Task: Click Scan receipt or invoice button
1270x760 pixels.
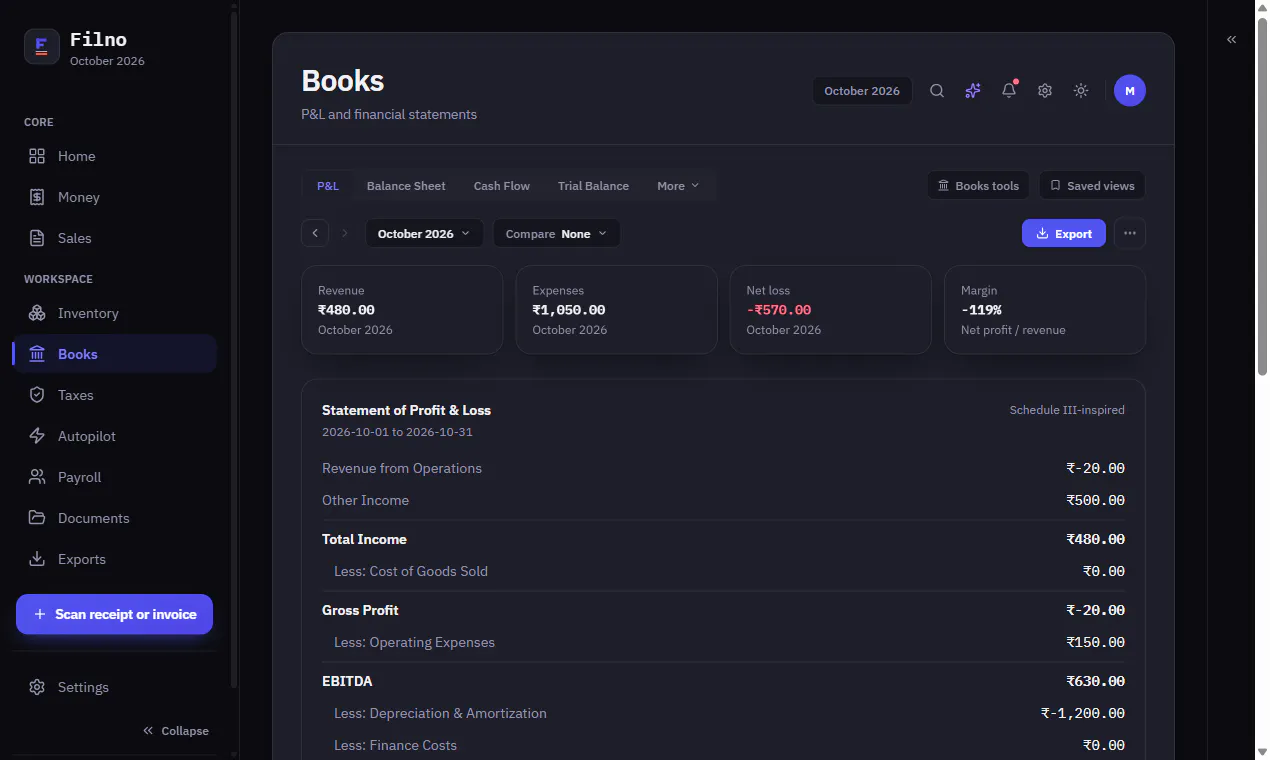Action: 114,614
